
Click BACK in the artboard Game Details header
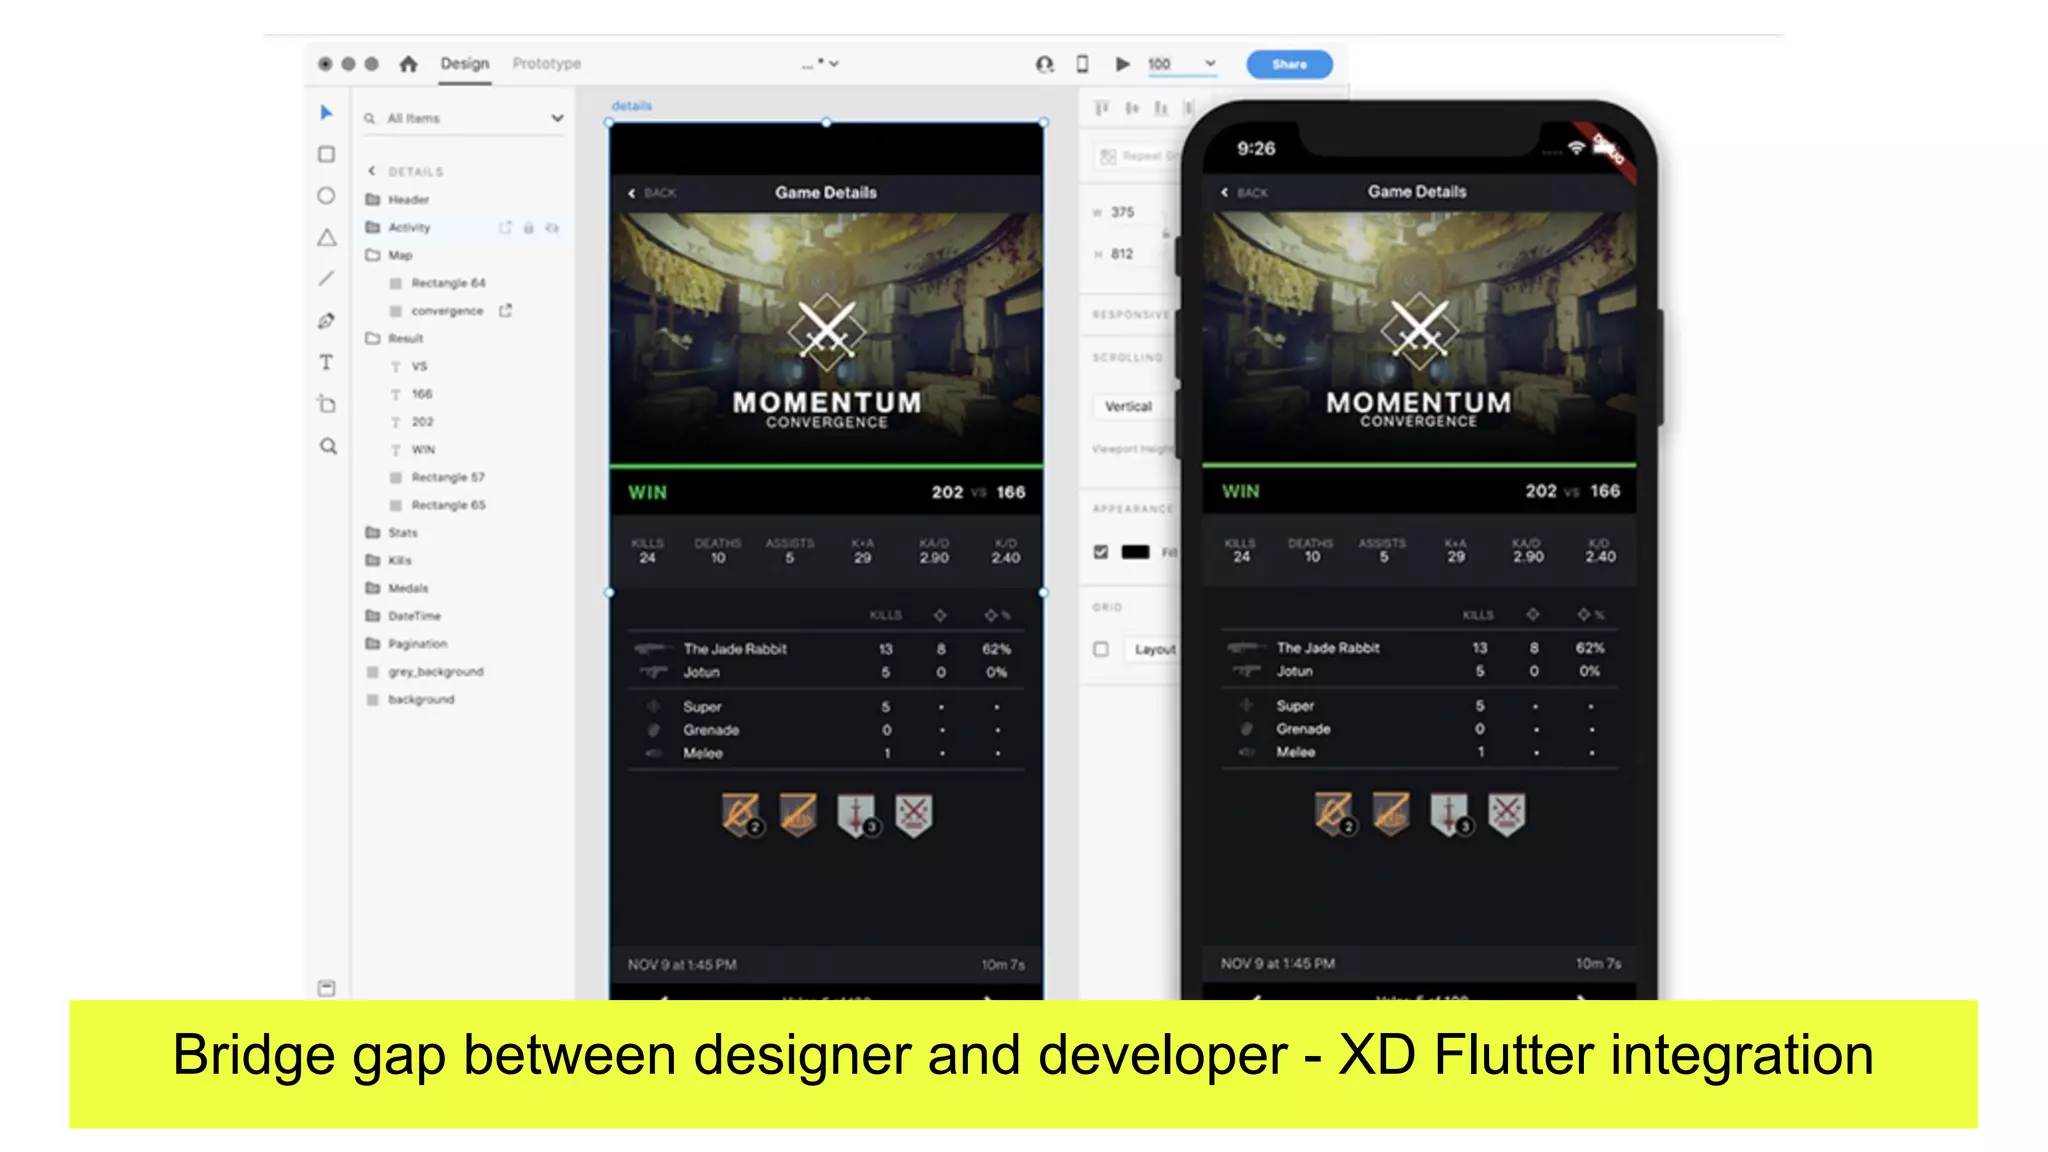click(x=652, y=193)
